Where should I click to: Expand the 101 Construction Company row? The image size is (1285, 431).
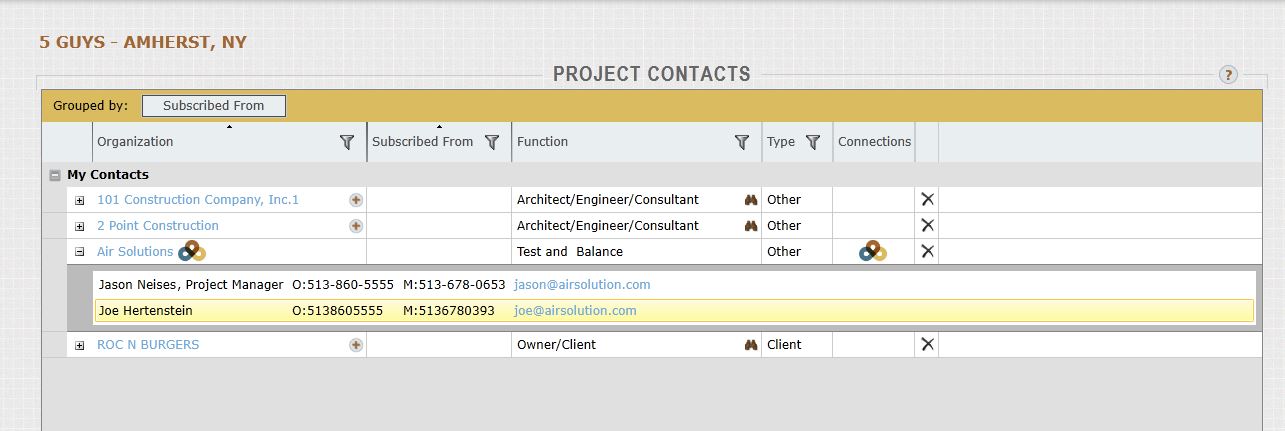pos(80,200)
